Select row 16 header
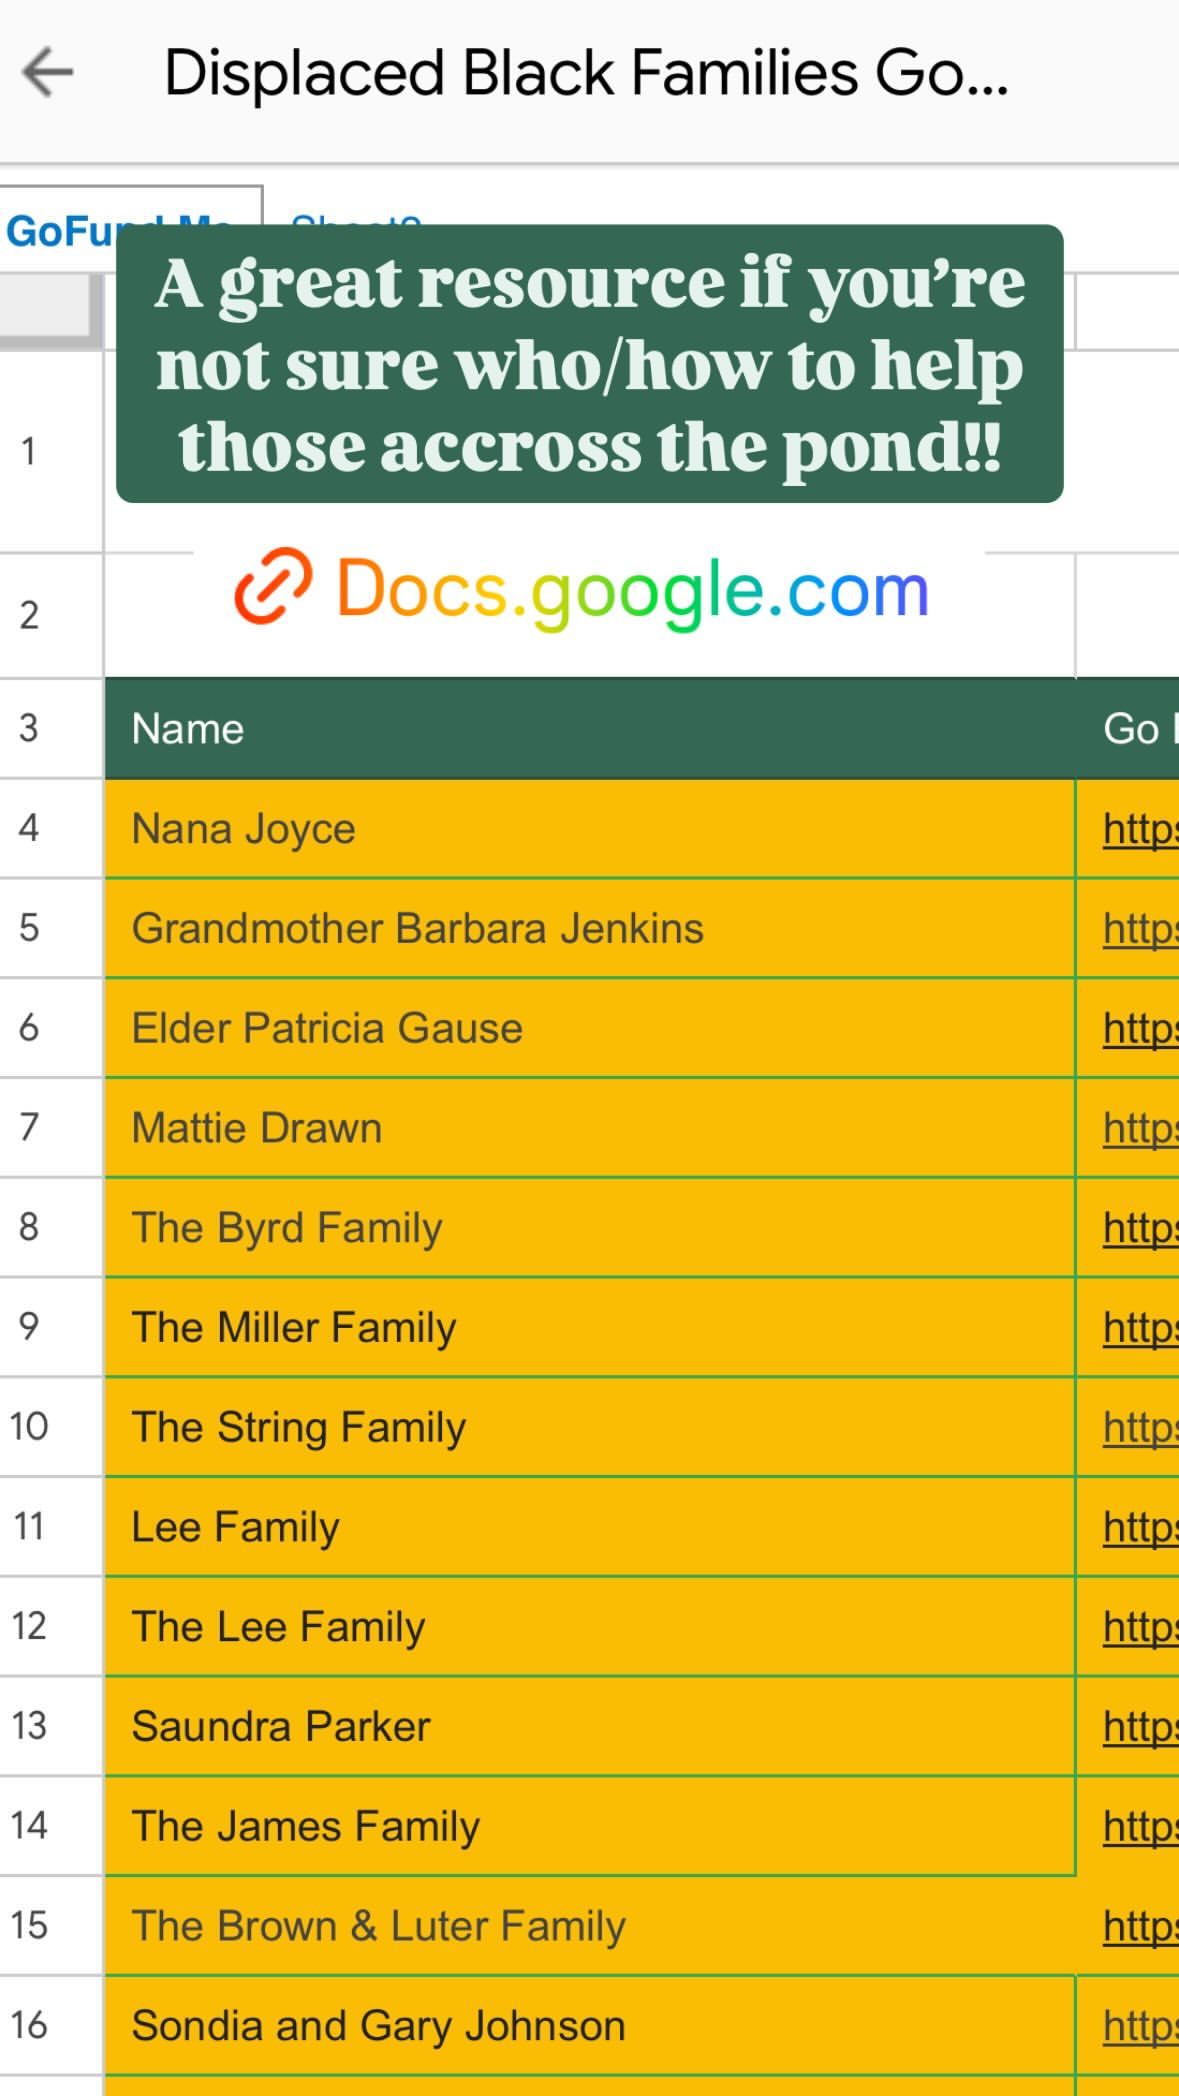The height and width of the screenshot is (2096, 1179). 30,2026
